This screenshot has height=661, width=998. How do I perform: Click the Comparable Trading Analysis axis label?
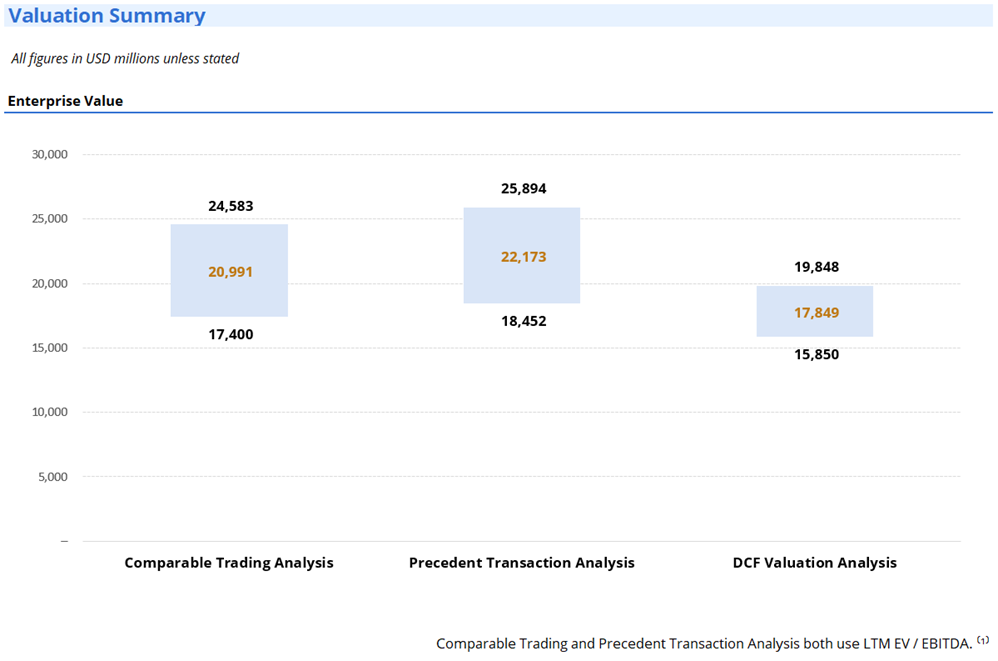229,563
